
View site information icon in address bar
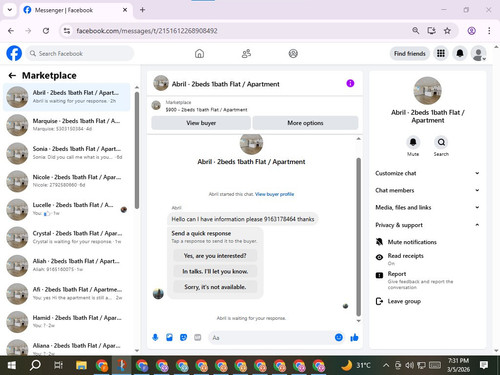point(67,31)
